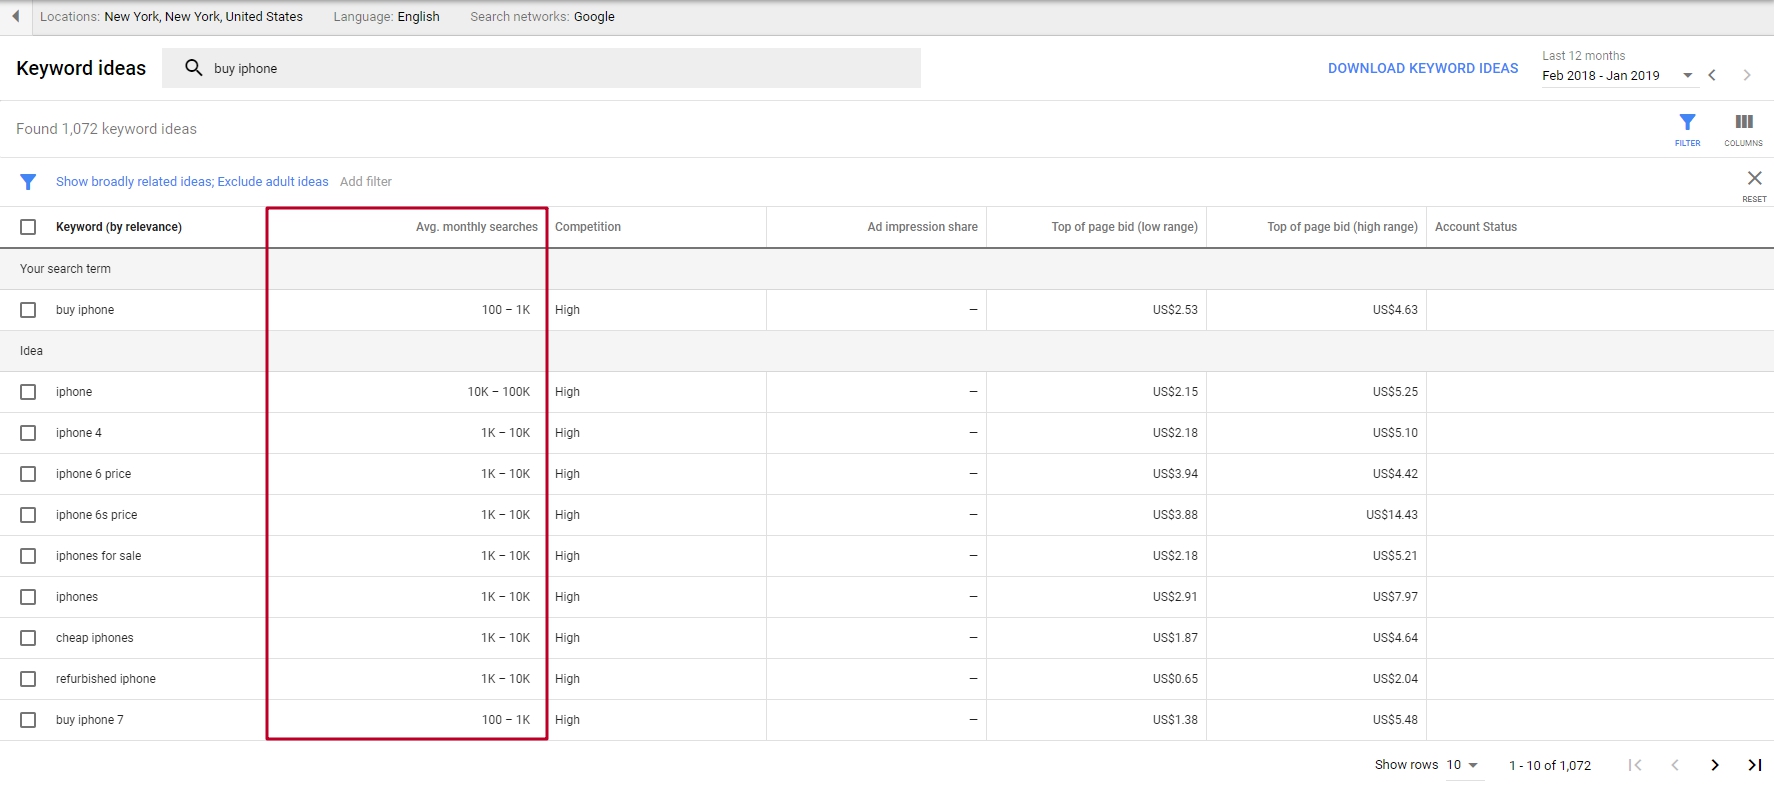Click the search magnifier icon
The width and height of the screenshot is (1774, 789).
pos(194,67)
